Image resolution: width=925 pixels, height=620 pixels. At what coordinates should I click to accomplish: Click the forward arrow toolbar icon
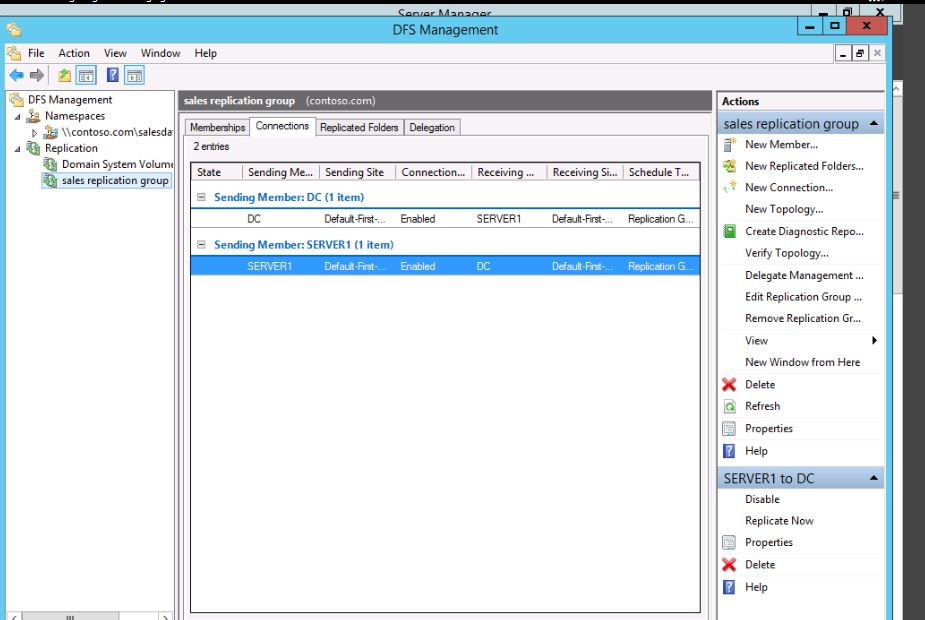pyautogui.click(x=37, y=76)
